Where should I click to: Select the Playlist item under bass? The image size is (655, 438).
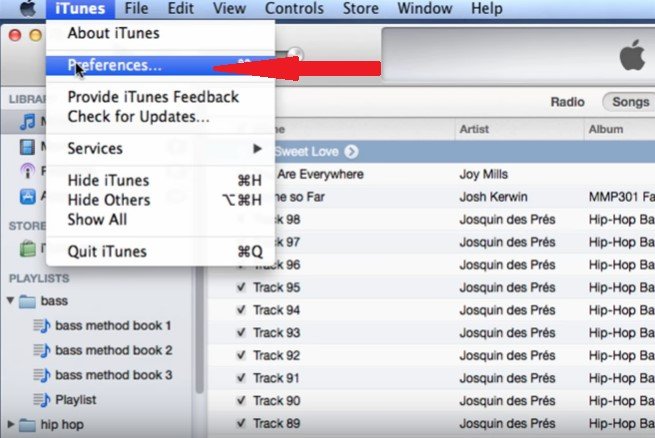point(76,399)
